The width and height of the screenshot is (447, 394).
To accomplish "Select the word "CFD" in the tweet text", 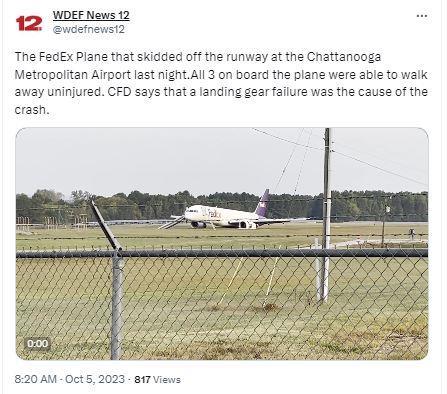I will point(120,92).
